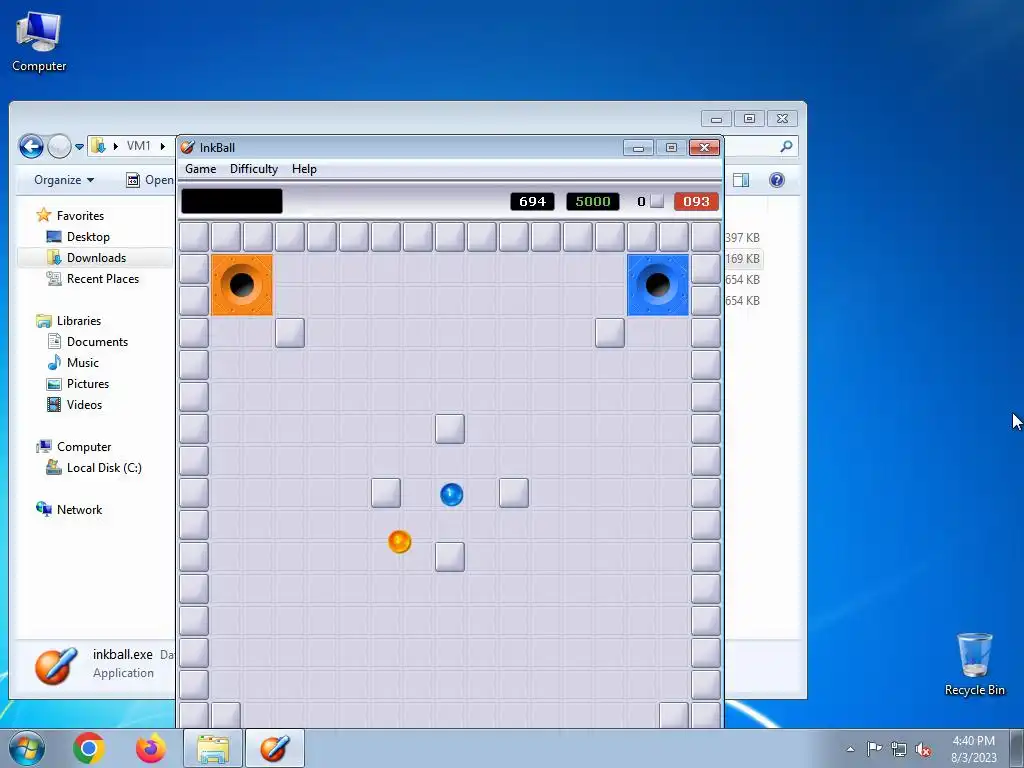Click the Explorer help question-mark icon
This screenshot has height=768, width=1024.
pyautogui.click(x=776, y=180)
